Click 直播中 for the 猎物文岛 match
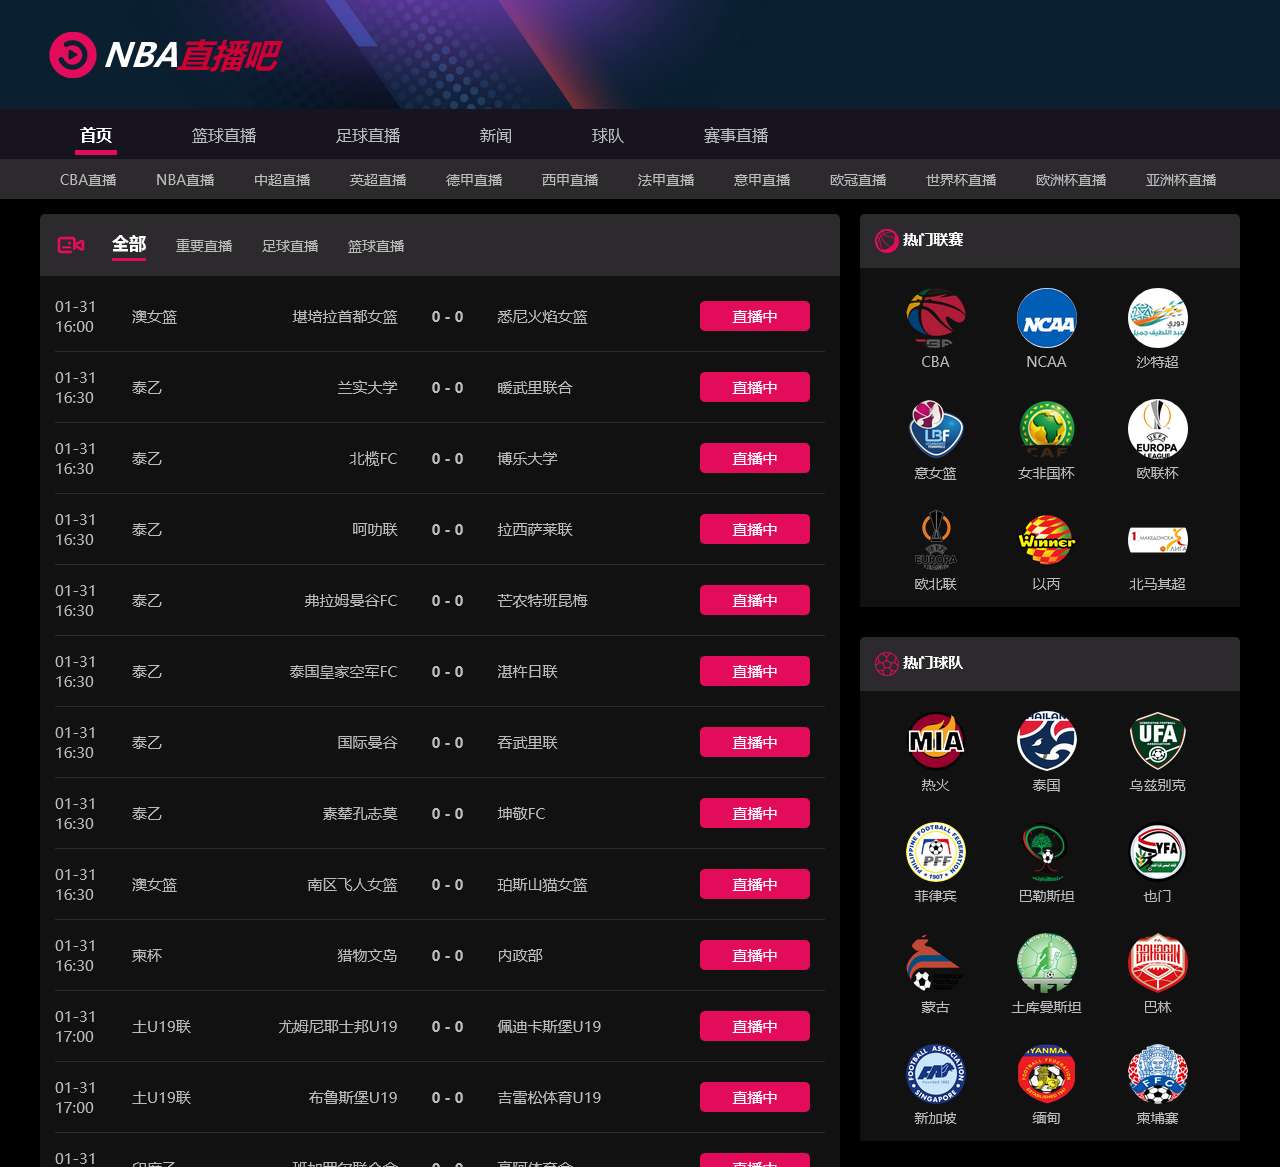The image size is (1280, 1167). (x=755, y=955)
